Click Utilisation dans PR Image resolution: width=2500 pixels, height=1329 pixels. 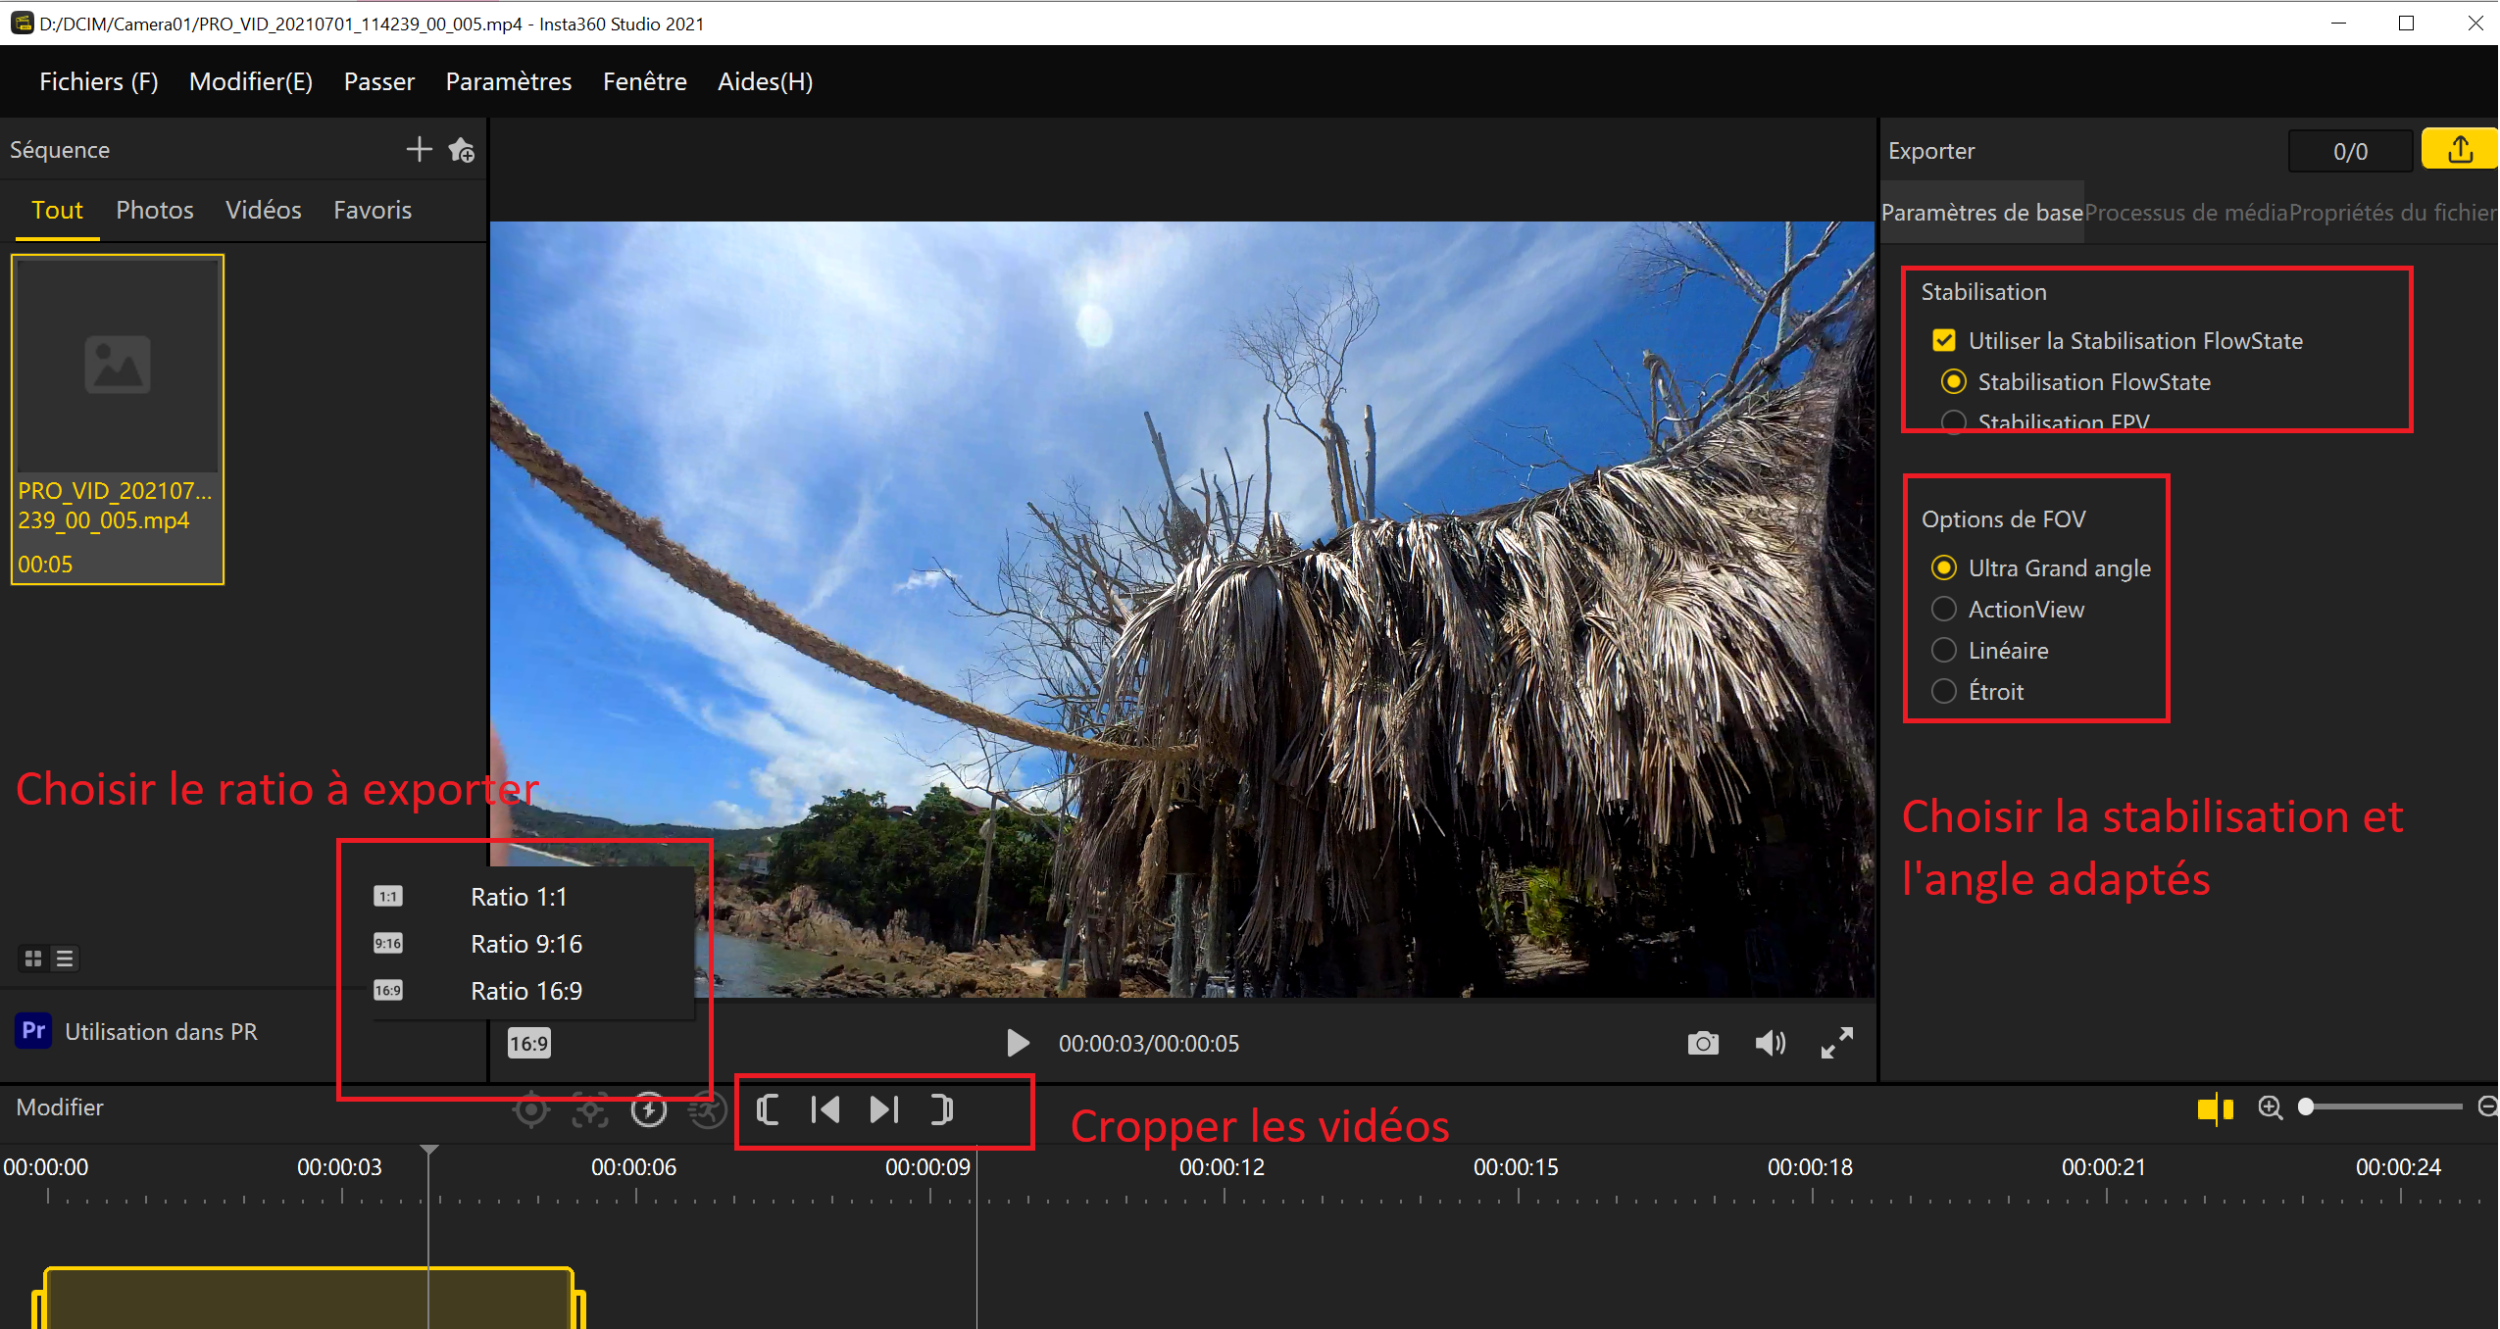point(161,1031)
